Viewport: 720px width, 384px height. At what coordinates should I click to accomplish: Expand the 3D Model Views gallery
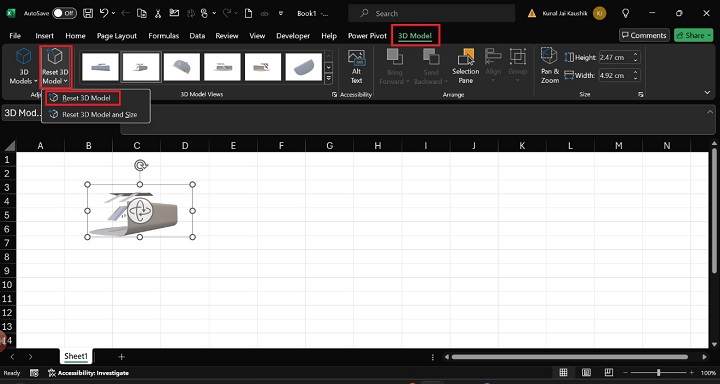coord(328,79)
